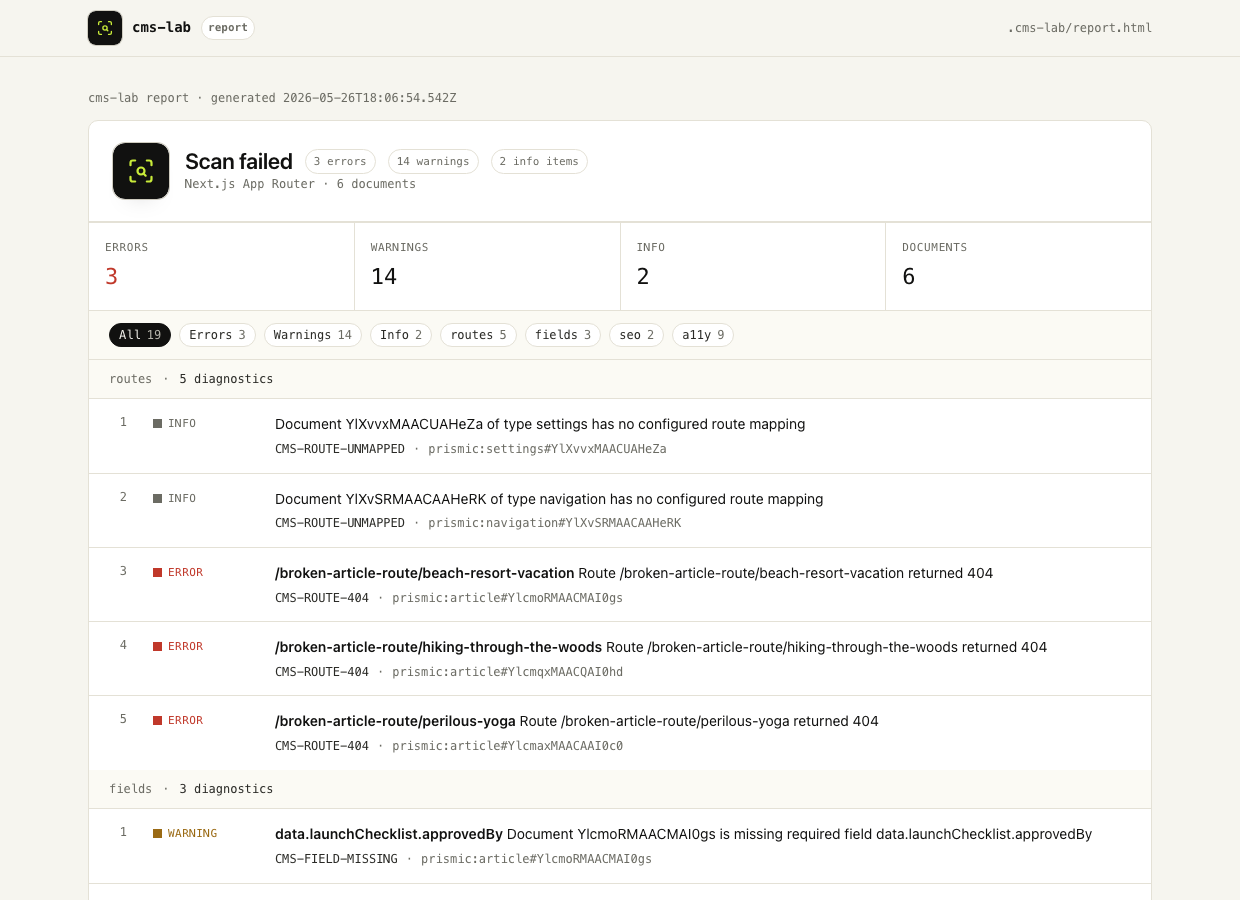Viewport: 1240px width, 900px height.
Task: Click prismic:navigation#YlXvSRMAACAAHeRK reference
Action: (555, 523)
